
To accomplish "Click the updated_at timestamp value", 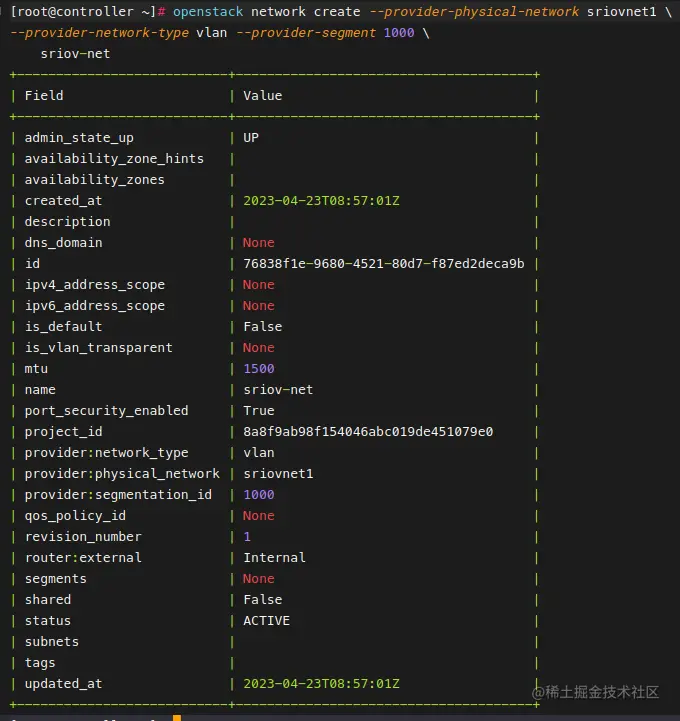I will [321, 684].
